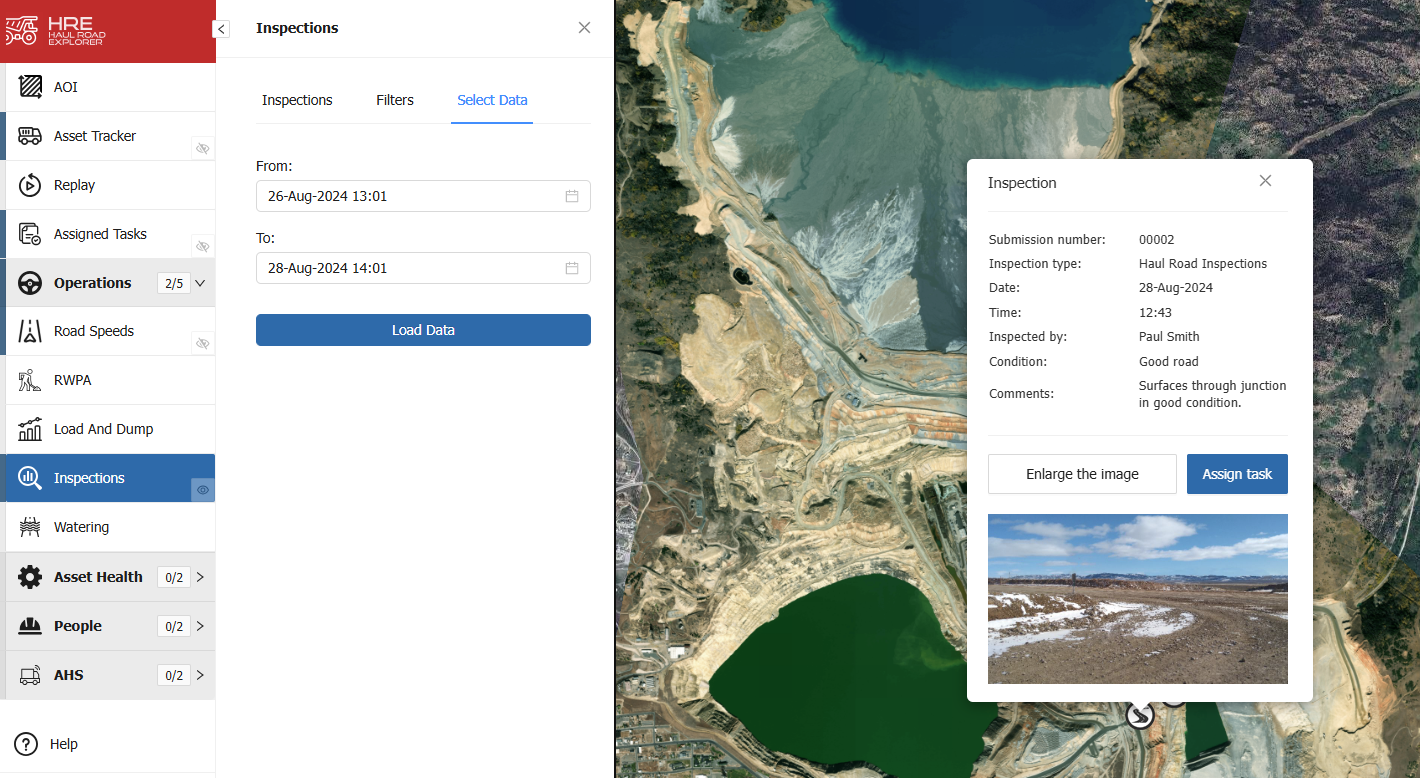Click the Operations 2/5 count badge
Viewport: 1420px width, 778px height.
173,283
